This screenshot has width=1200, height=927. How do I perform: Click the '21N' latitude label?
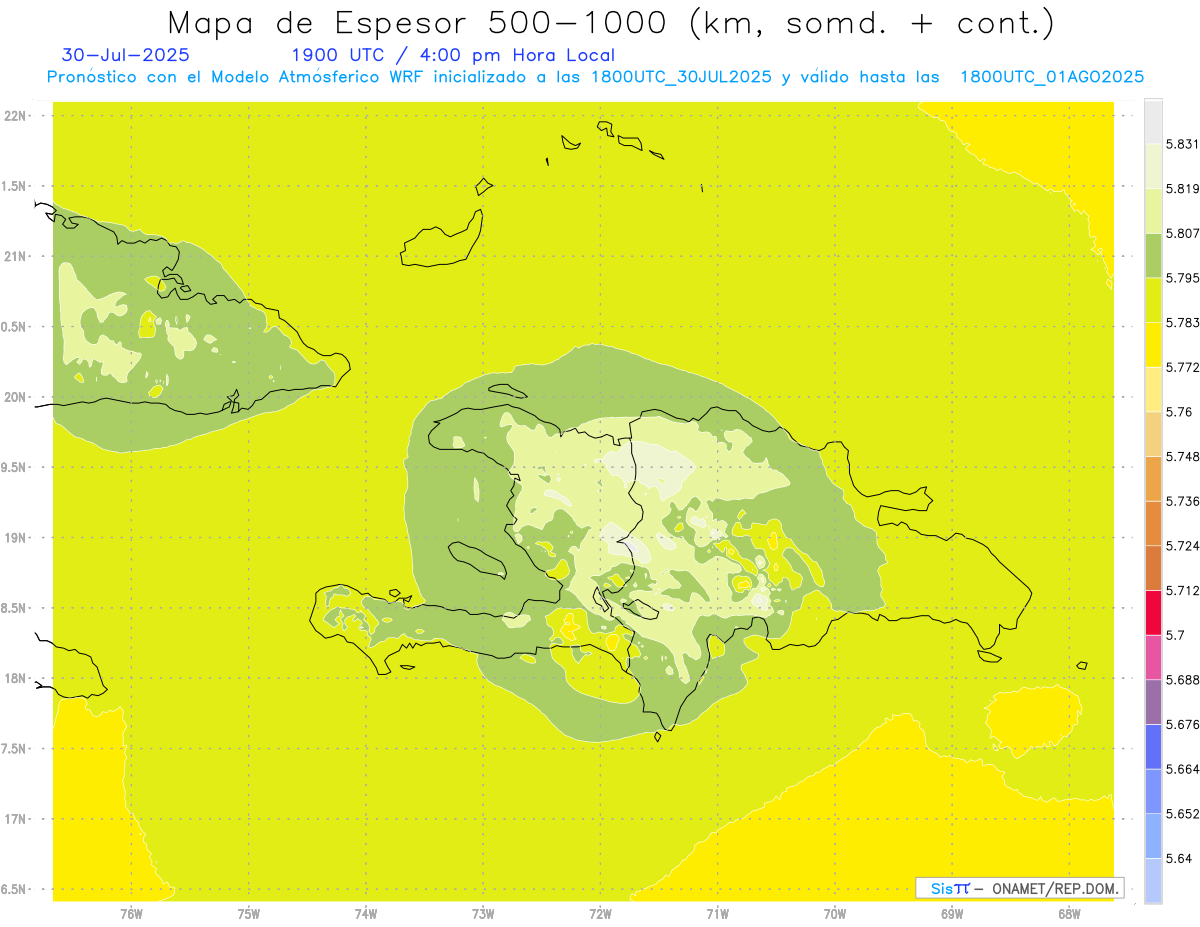click(16, 257)
